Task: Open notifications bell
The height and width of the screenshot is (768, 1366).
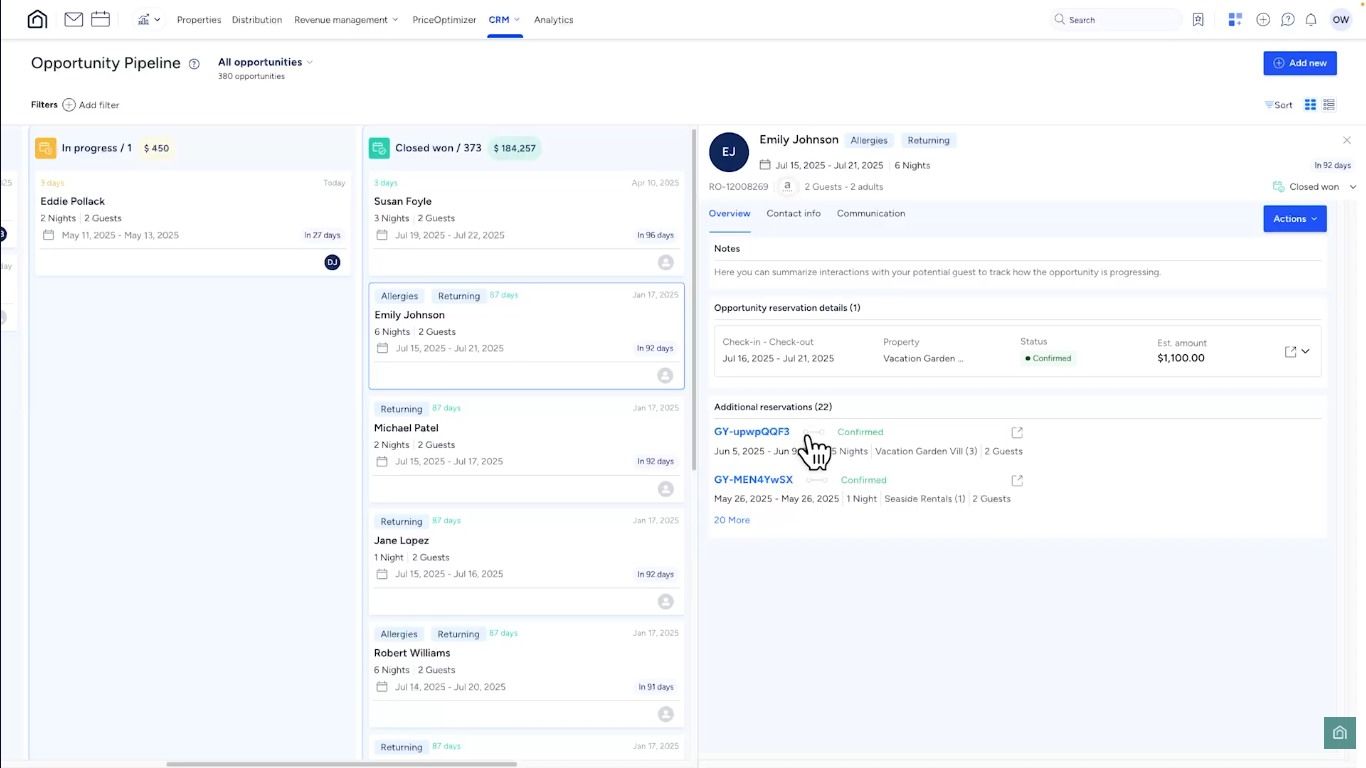Action: [x=1311, y=20]
